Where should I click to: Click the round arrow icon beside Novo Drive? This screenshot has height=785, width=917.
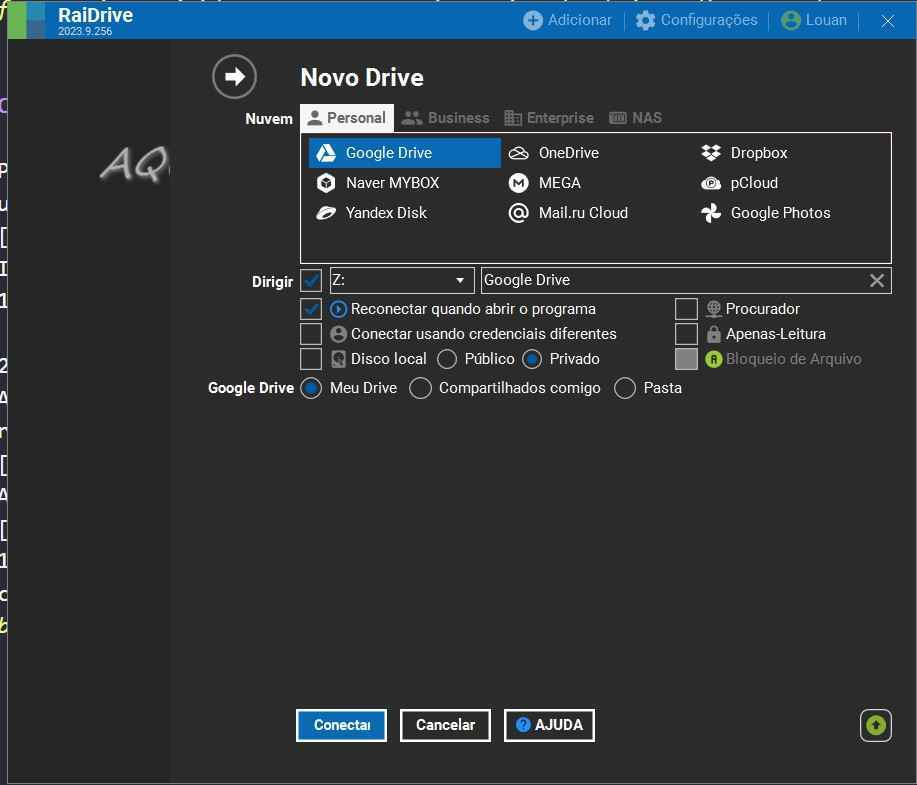click(x=234, y=77)
